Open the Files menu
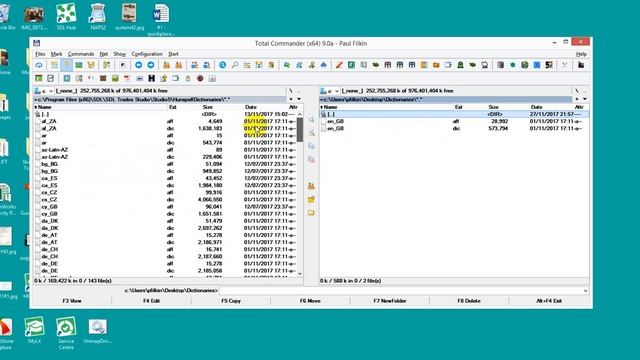The height and width of the screenshot is (360, 640). [x=40, y=54]
